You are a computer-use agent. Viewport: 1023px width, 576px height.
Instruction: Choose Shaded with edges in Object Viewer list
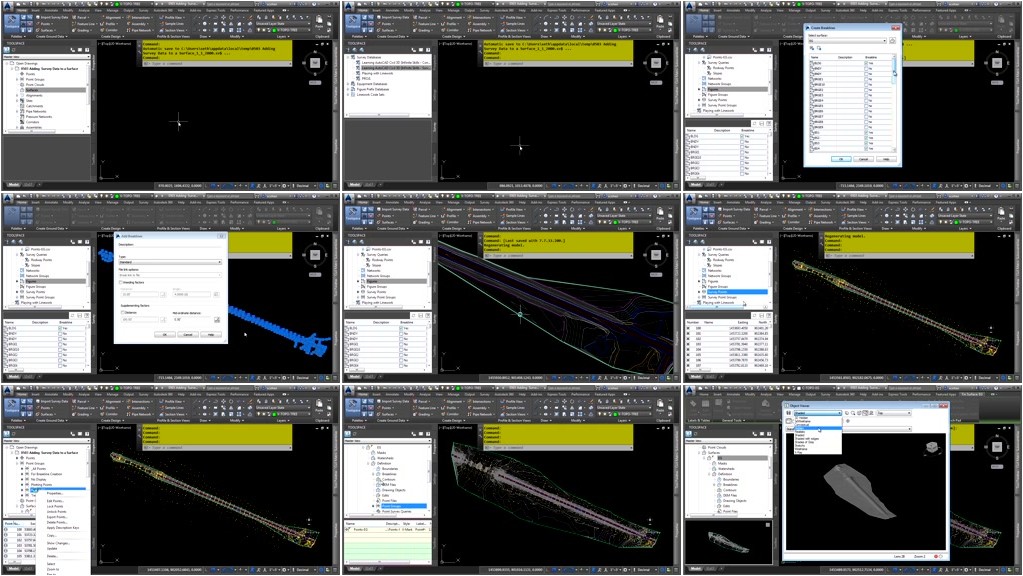point(806,438)
